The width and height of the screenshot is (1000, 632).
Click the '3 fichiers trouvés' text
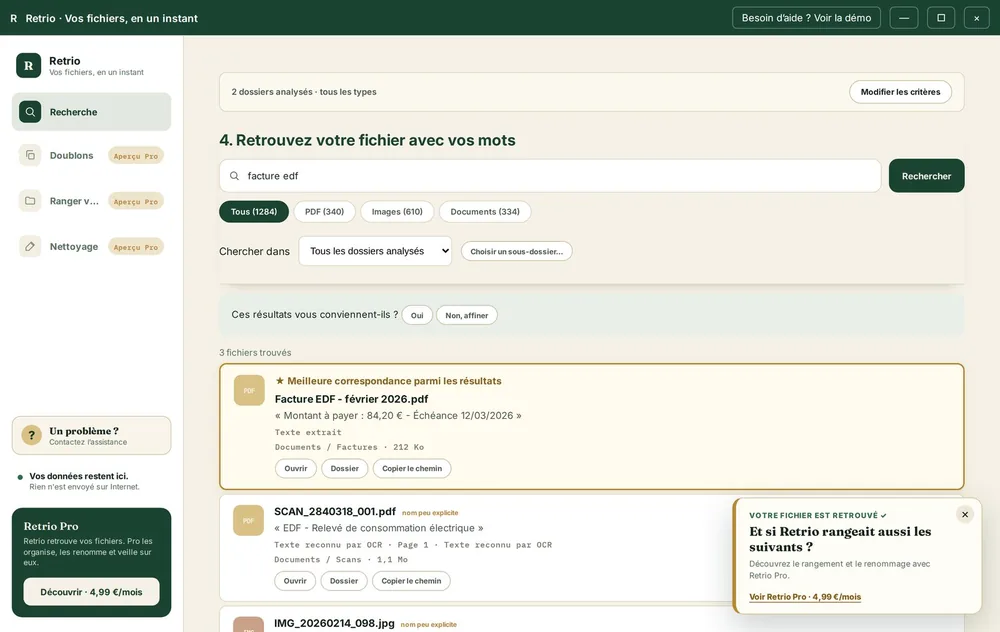point(255,353)
